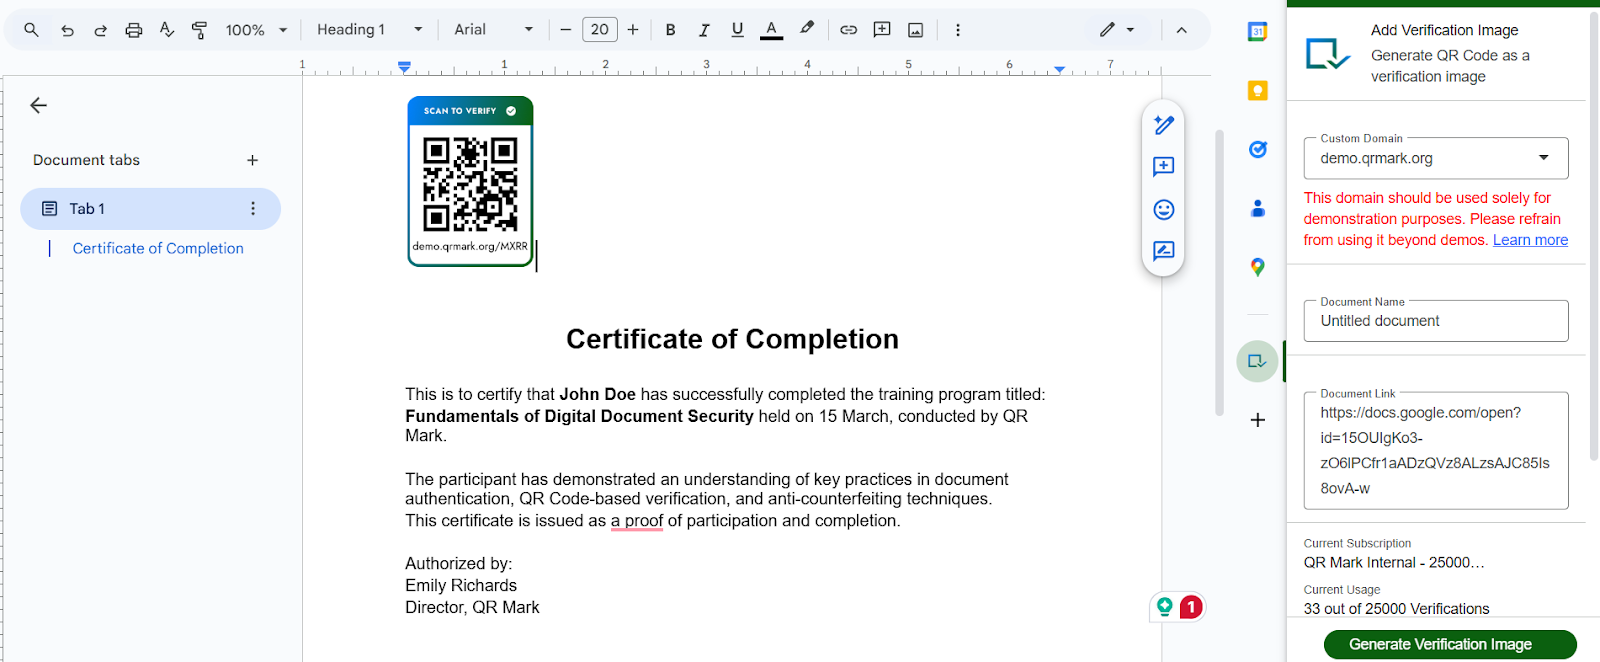Insert a link
Image resolution: width=1600 pixels, height=662 pixels.
click(x=848, y=30)
